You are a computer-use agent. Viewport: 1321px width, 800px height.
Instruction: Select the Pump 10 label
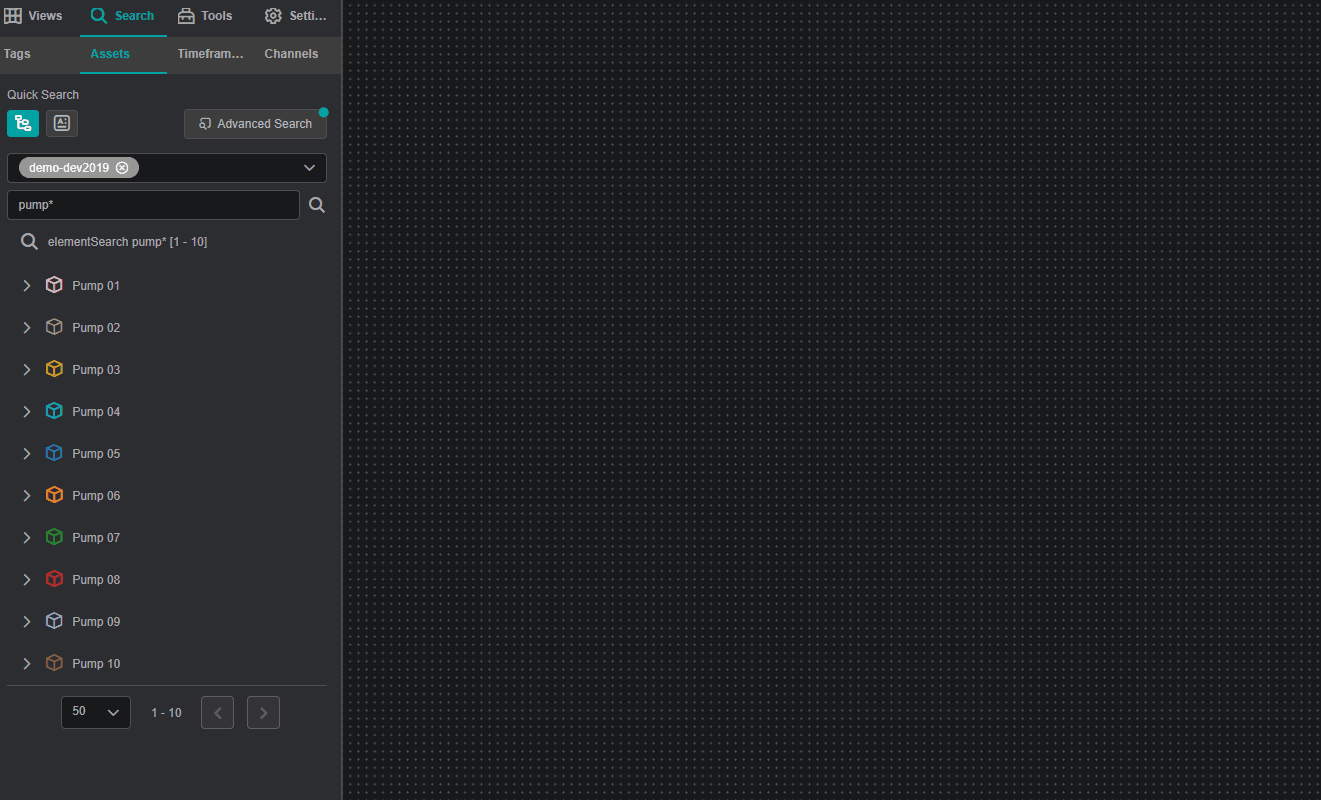pos(96,664)
